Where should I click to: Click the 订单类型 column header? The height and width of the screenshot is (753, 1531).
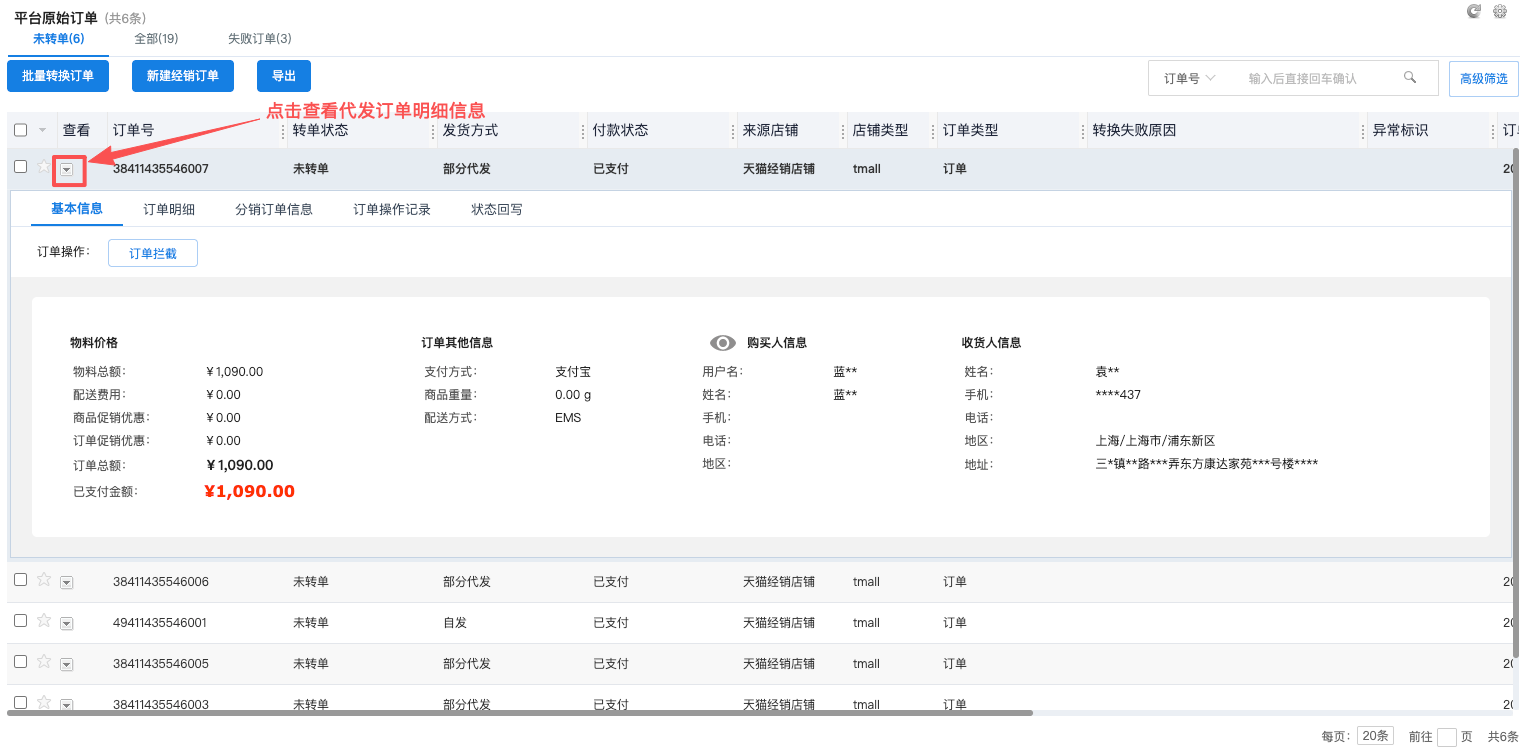click(x=970, y=130)
